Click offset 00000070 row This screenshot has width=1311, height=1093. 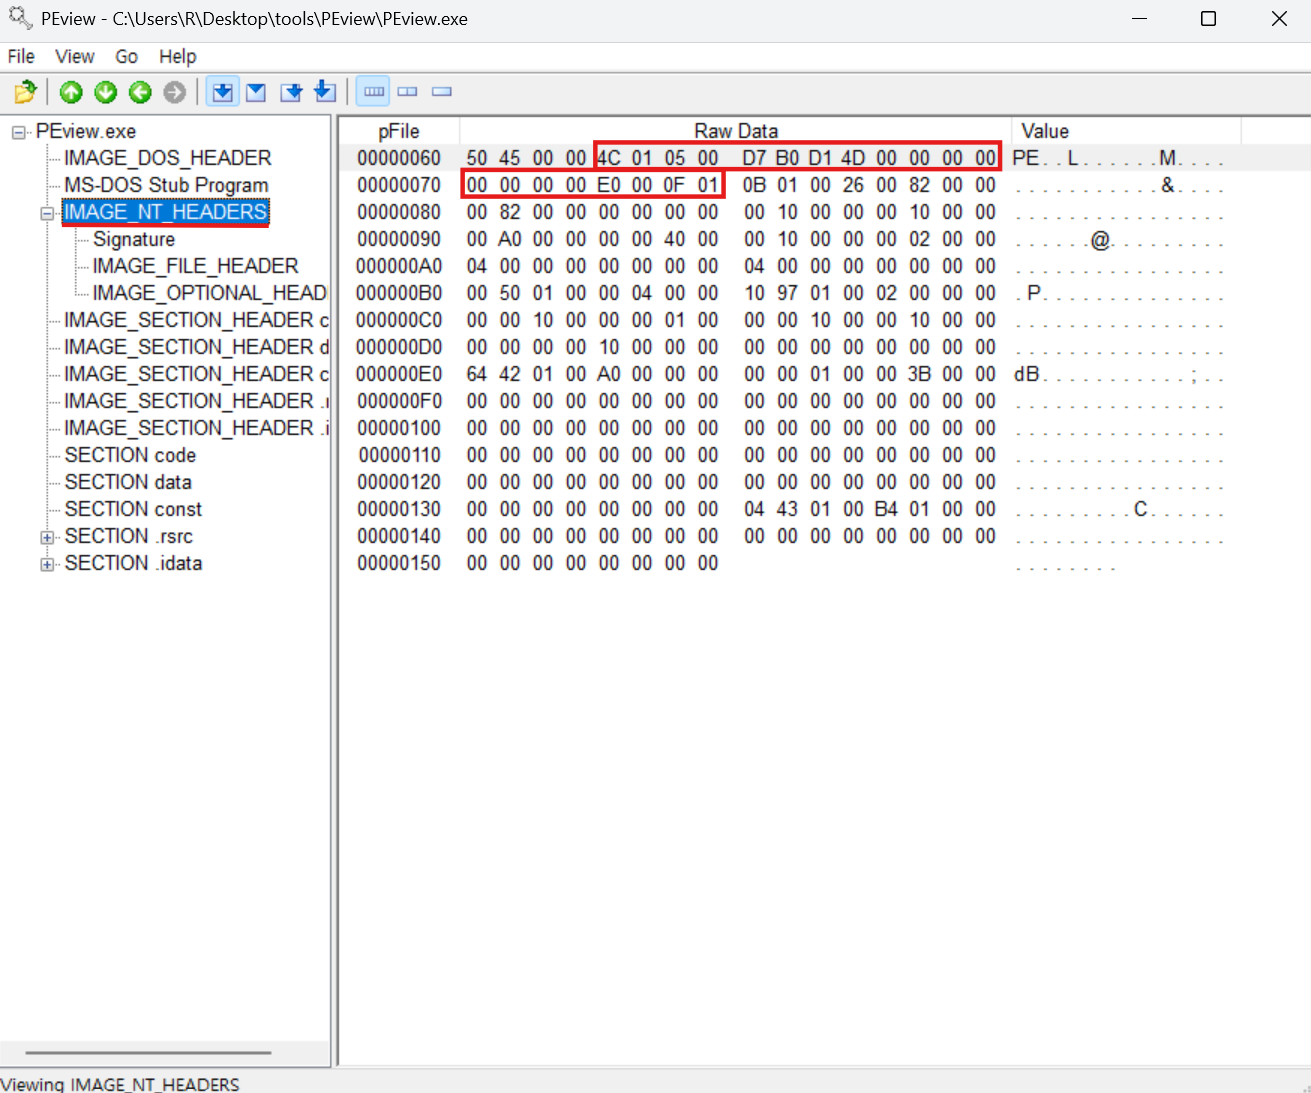[x=824, y=185]
